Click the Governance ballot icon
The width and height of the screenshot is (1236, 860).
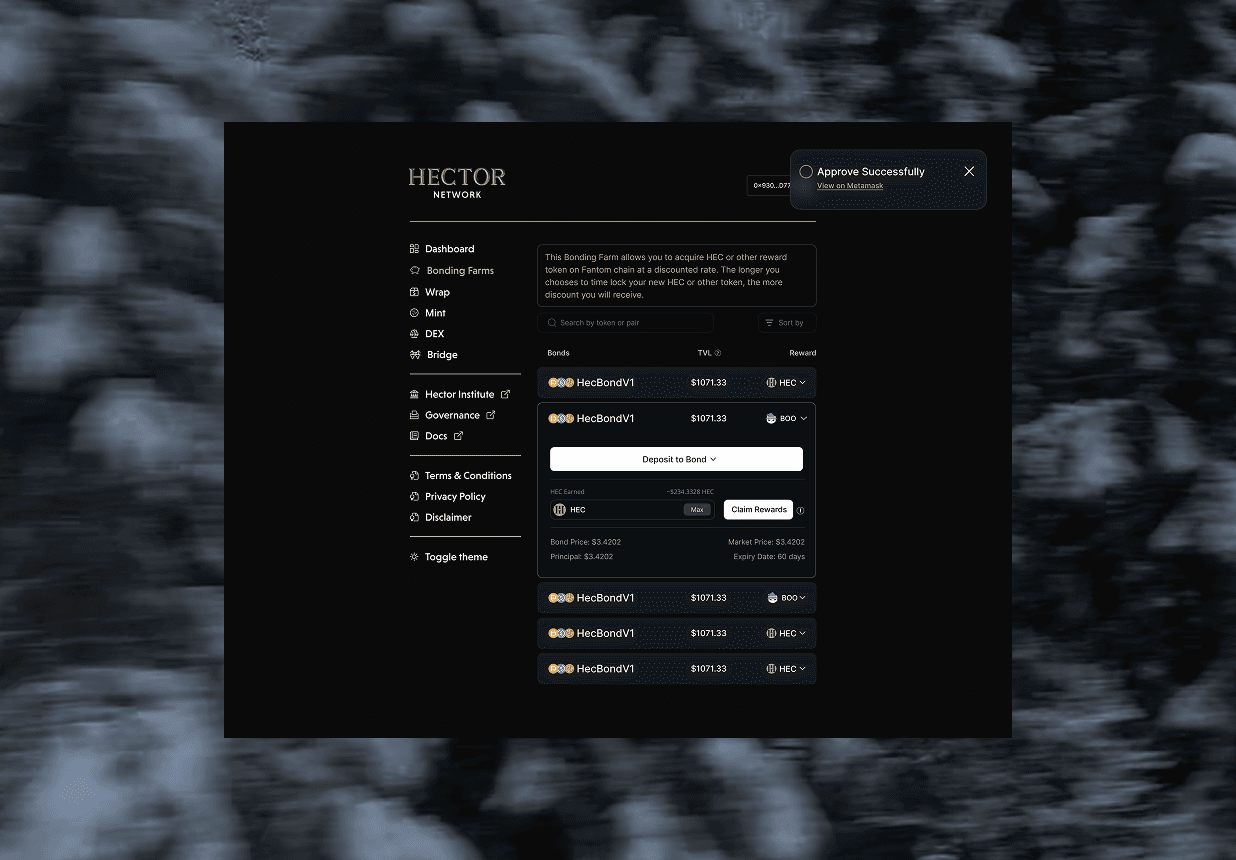coord(415,415)
